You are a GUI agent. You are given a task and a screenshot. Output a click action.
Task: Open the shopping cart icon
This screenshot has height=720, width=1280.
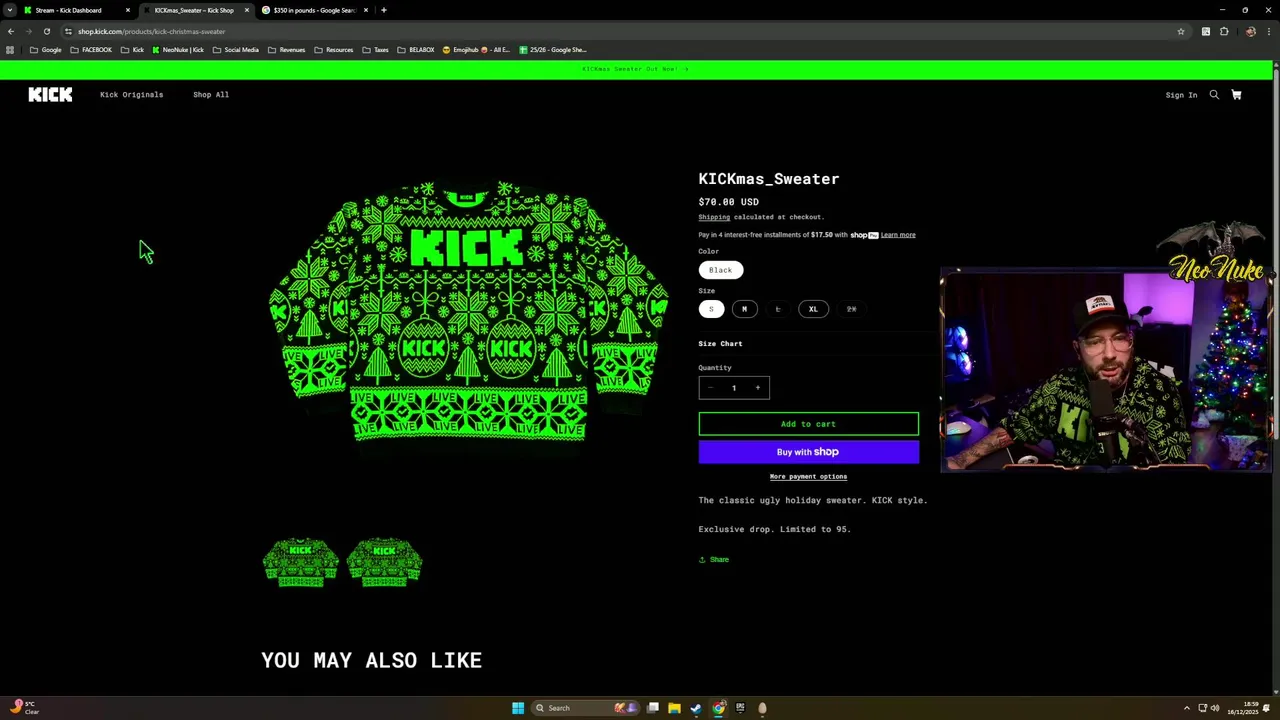[x=1236, y=95]
